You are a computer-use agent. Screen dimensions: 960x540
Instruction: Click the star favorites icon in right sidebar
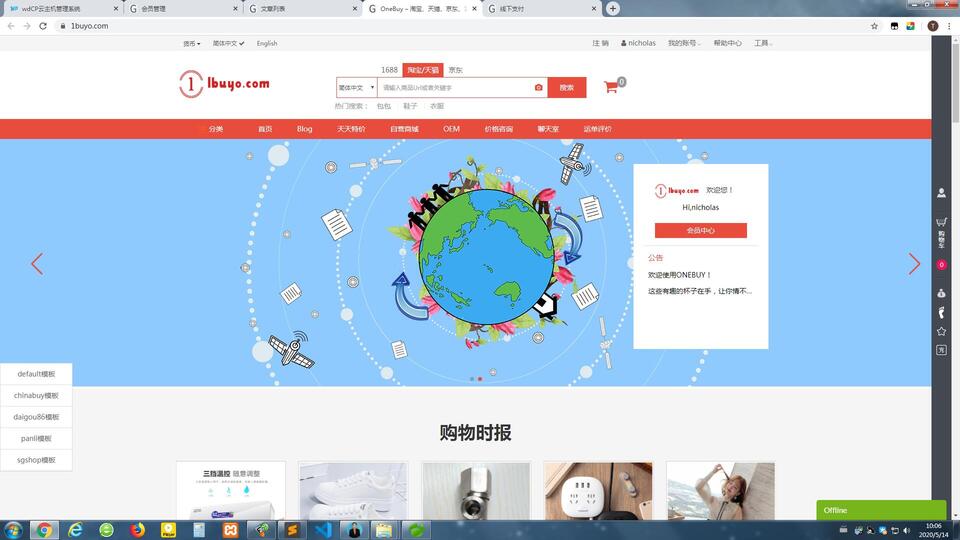[x=941, y=331]
